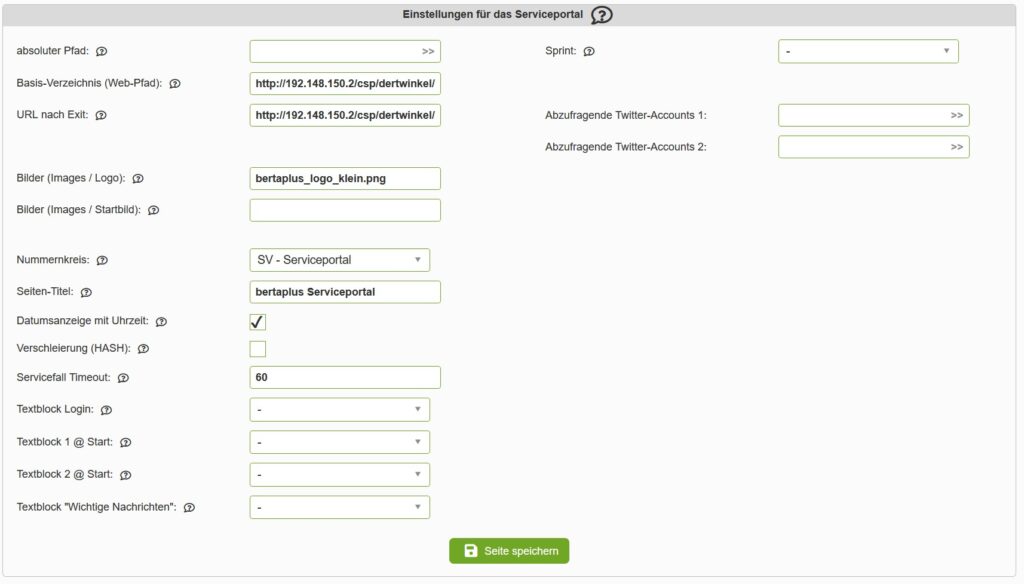The height and width of the screenshot is (584, 1024).
Task: Open help bubble for absoluter Pfad
Action: pyautogui.click(x=101, y=51)
